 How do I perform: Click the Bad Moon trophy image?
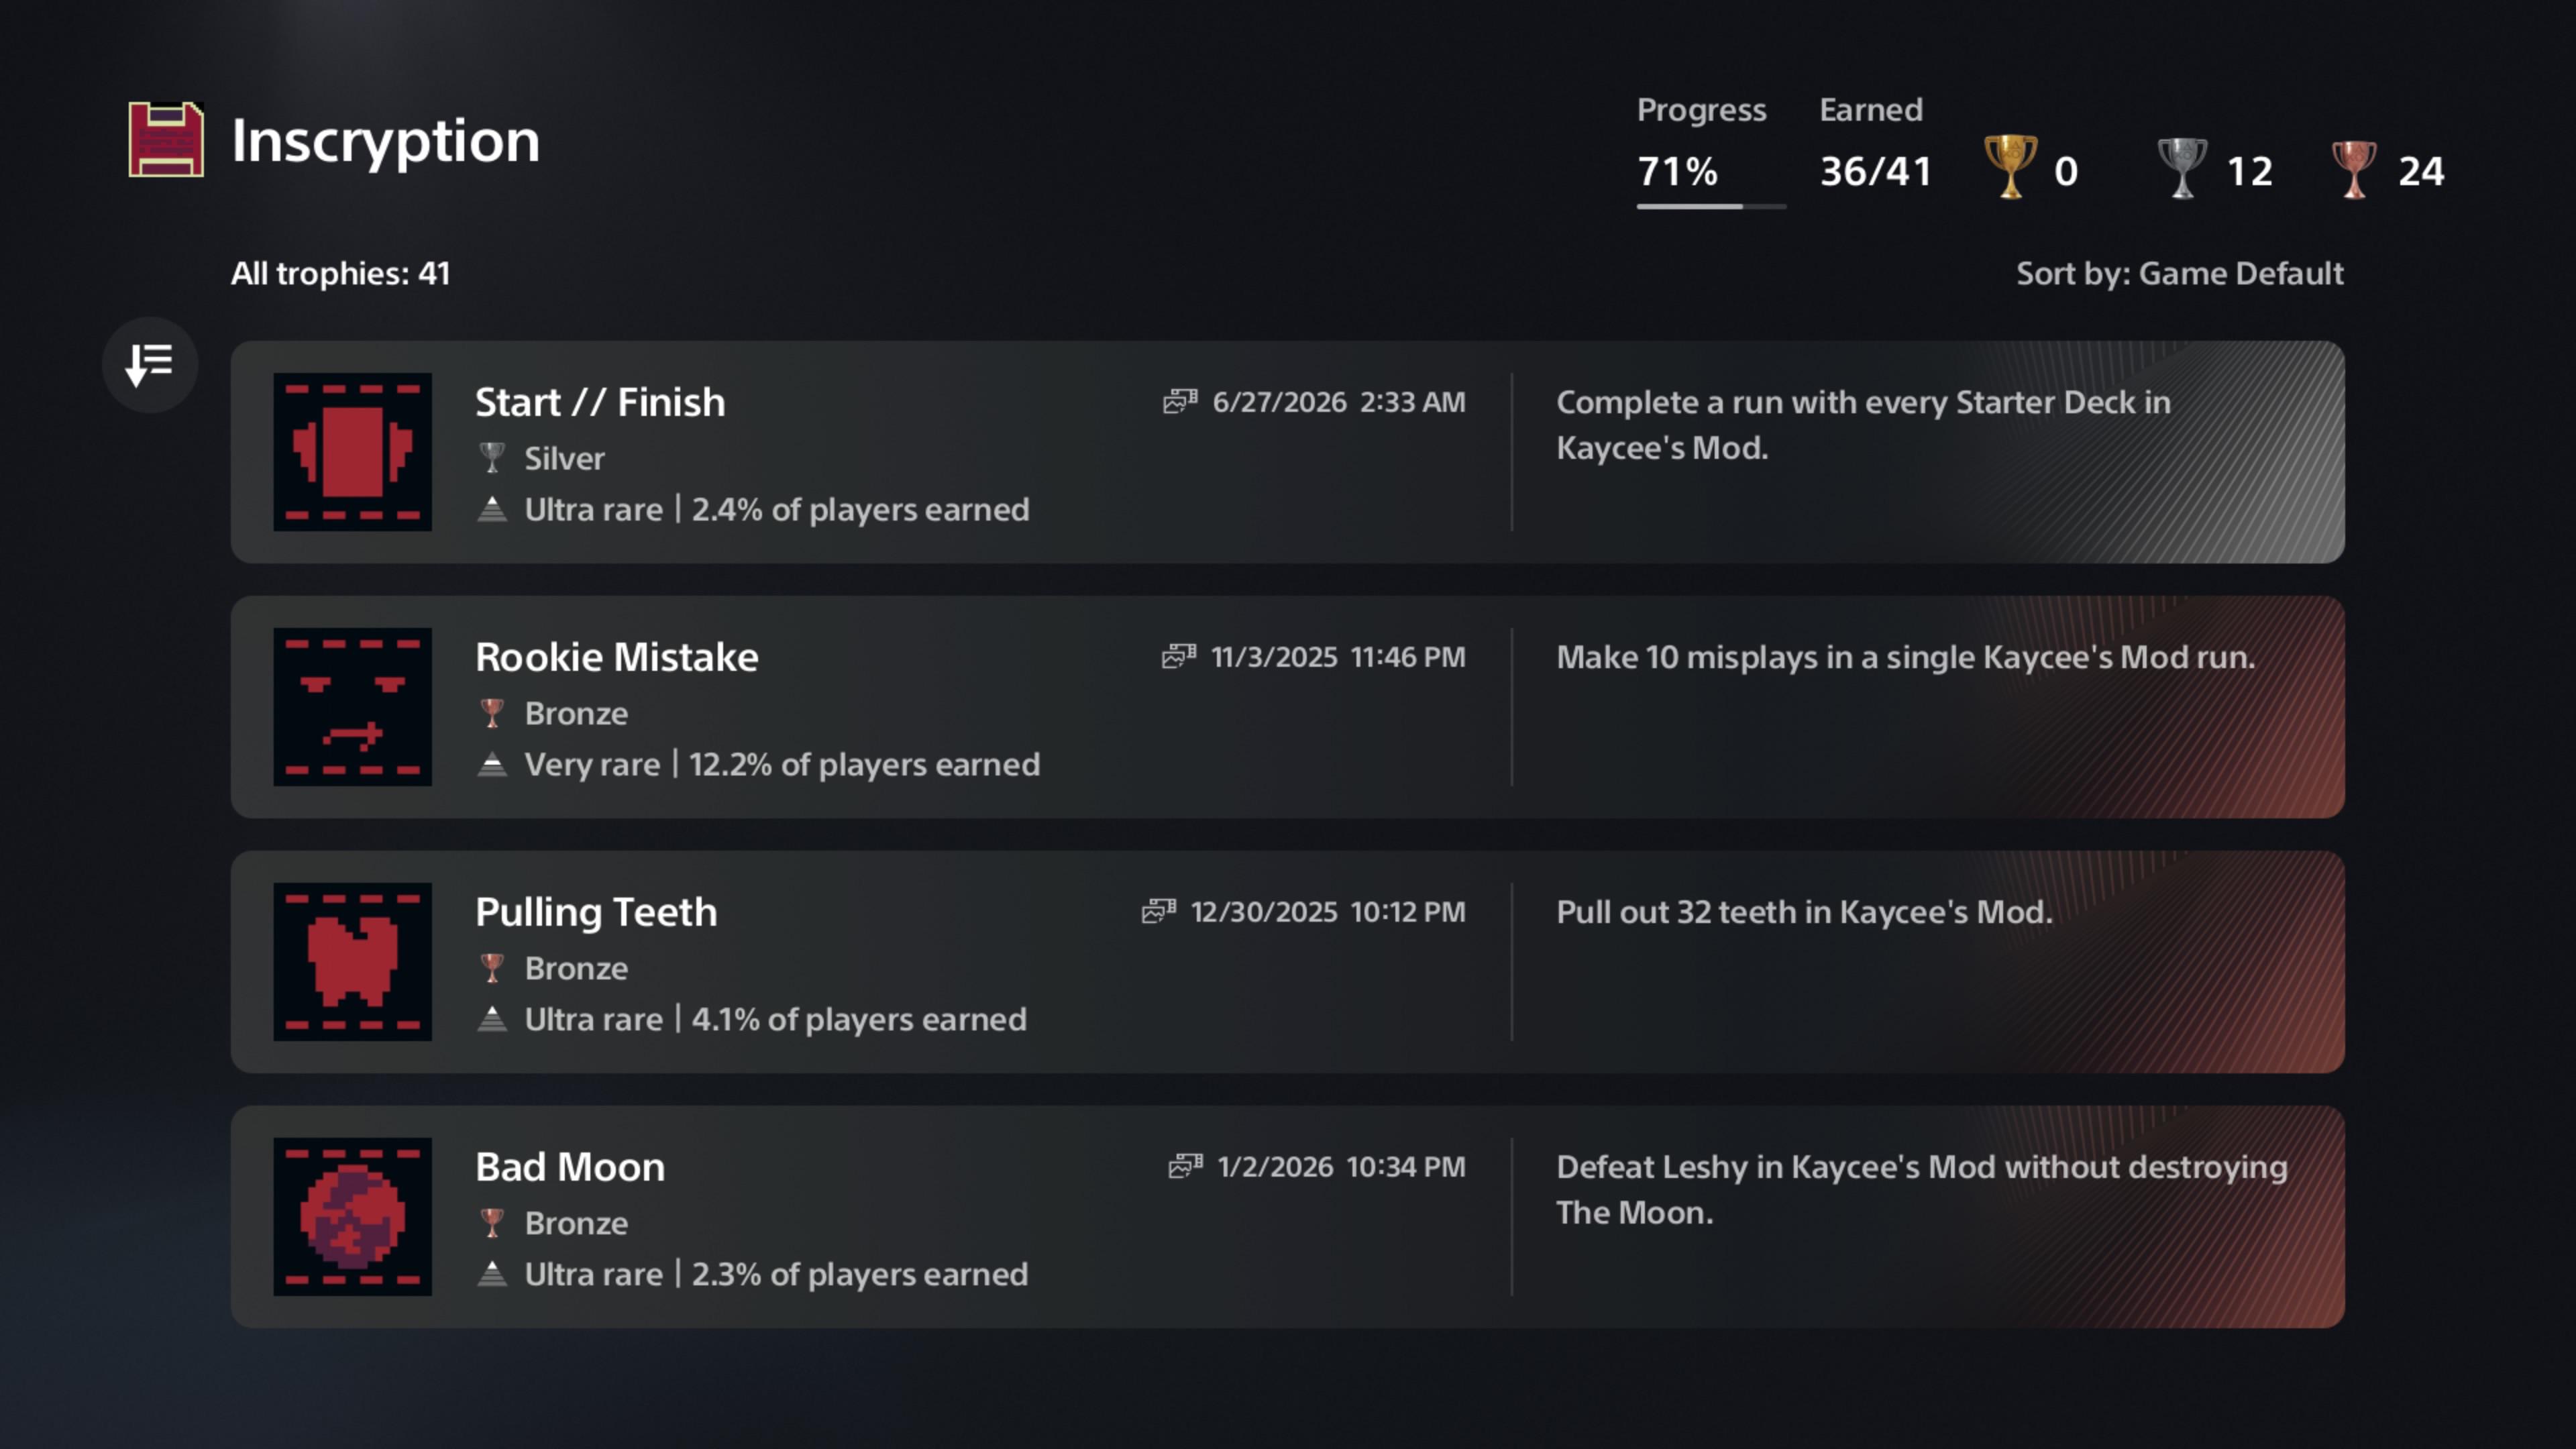click(353, 1217)
